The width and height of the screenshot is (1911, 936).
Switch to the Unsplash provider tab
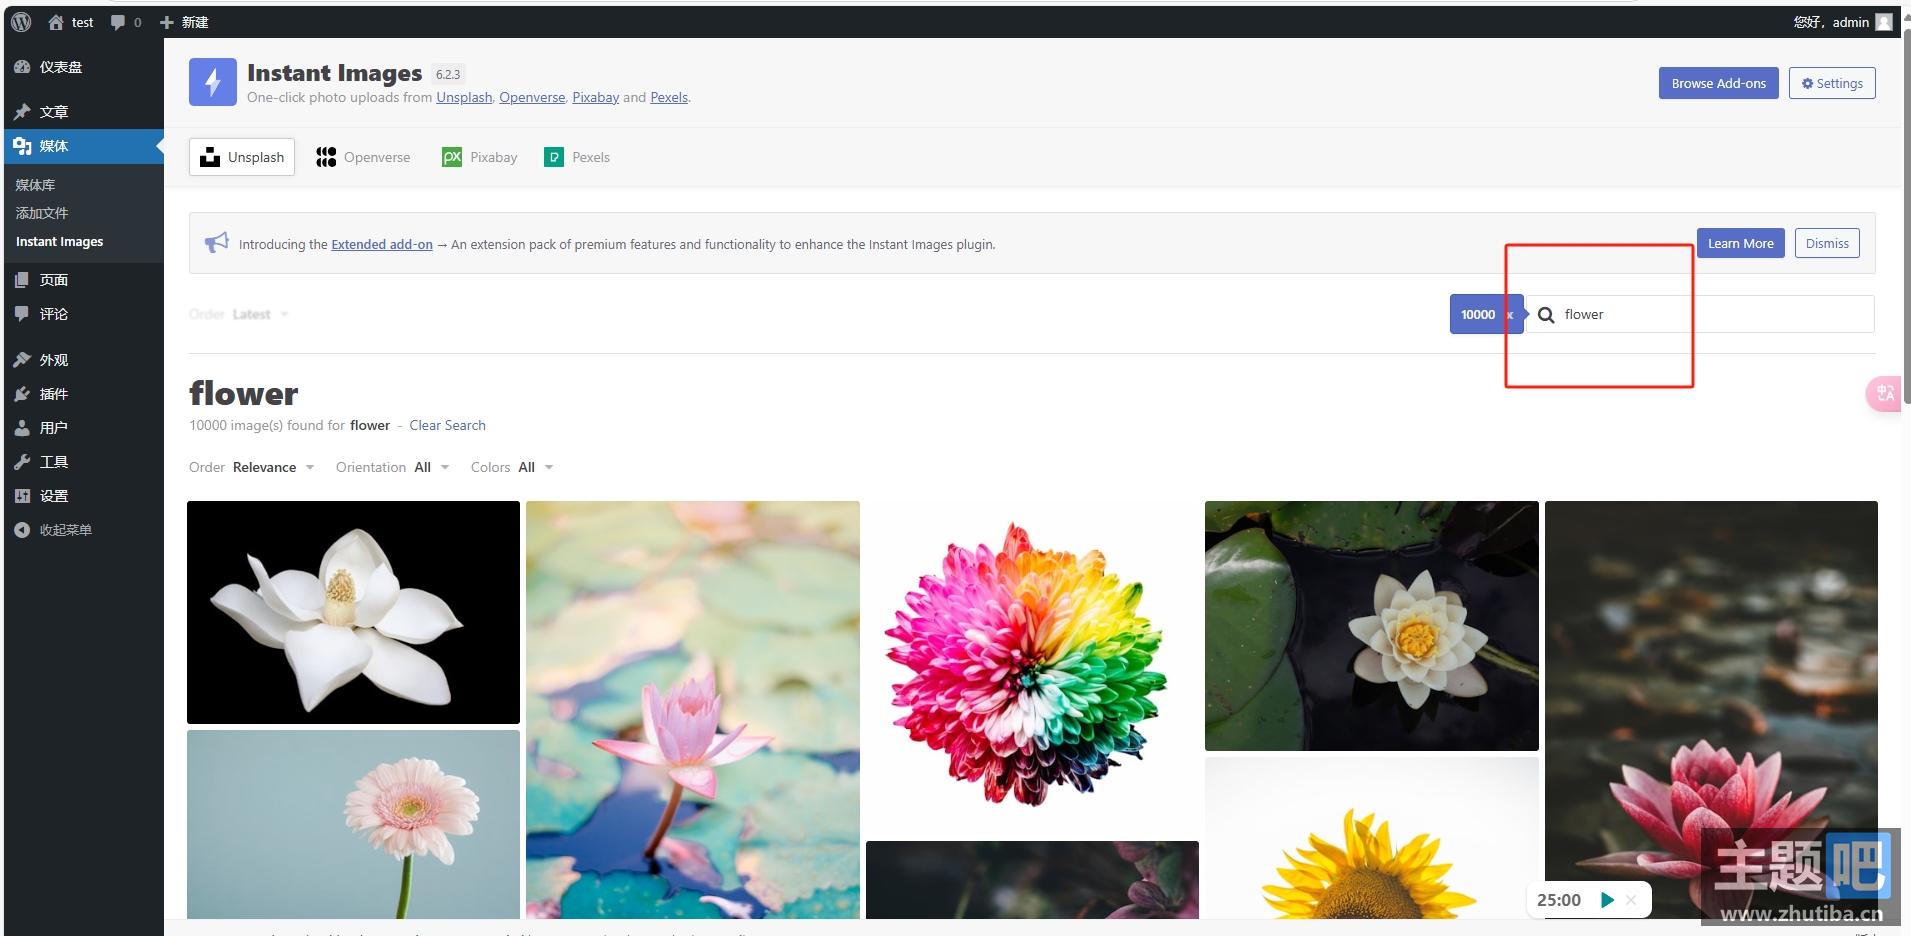(x=242, y=157)
